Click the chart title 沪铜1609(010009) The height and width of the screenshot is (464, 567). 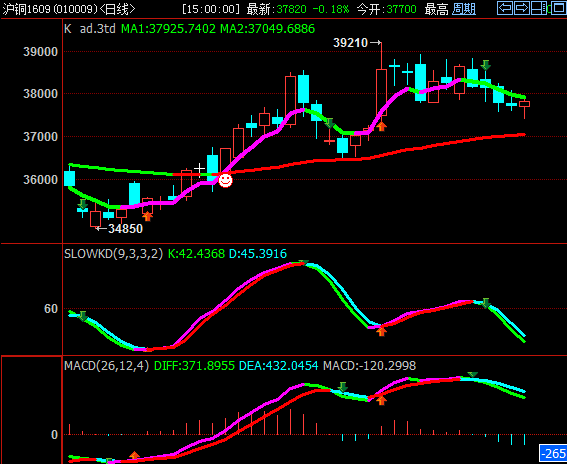50,9
